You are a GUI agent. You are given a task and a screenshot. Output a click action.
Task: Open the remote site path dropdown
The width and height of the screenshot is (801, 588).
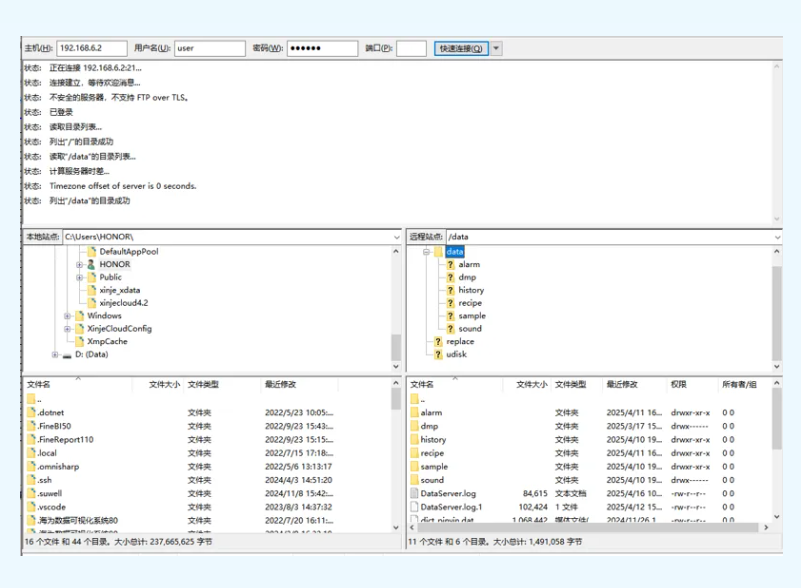point(778,237)
